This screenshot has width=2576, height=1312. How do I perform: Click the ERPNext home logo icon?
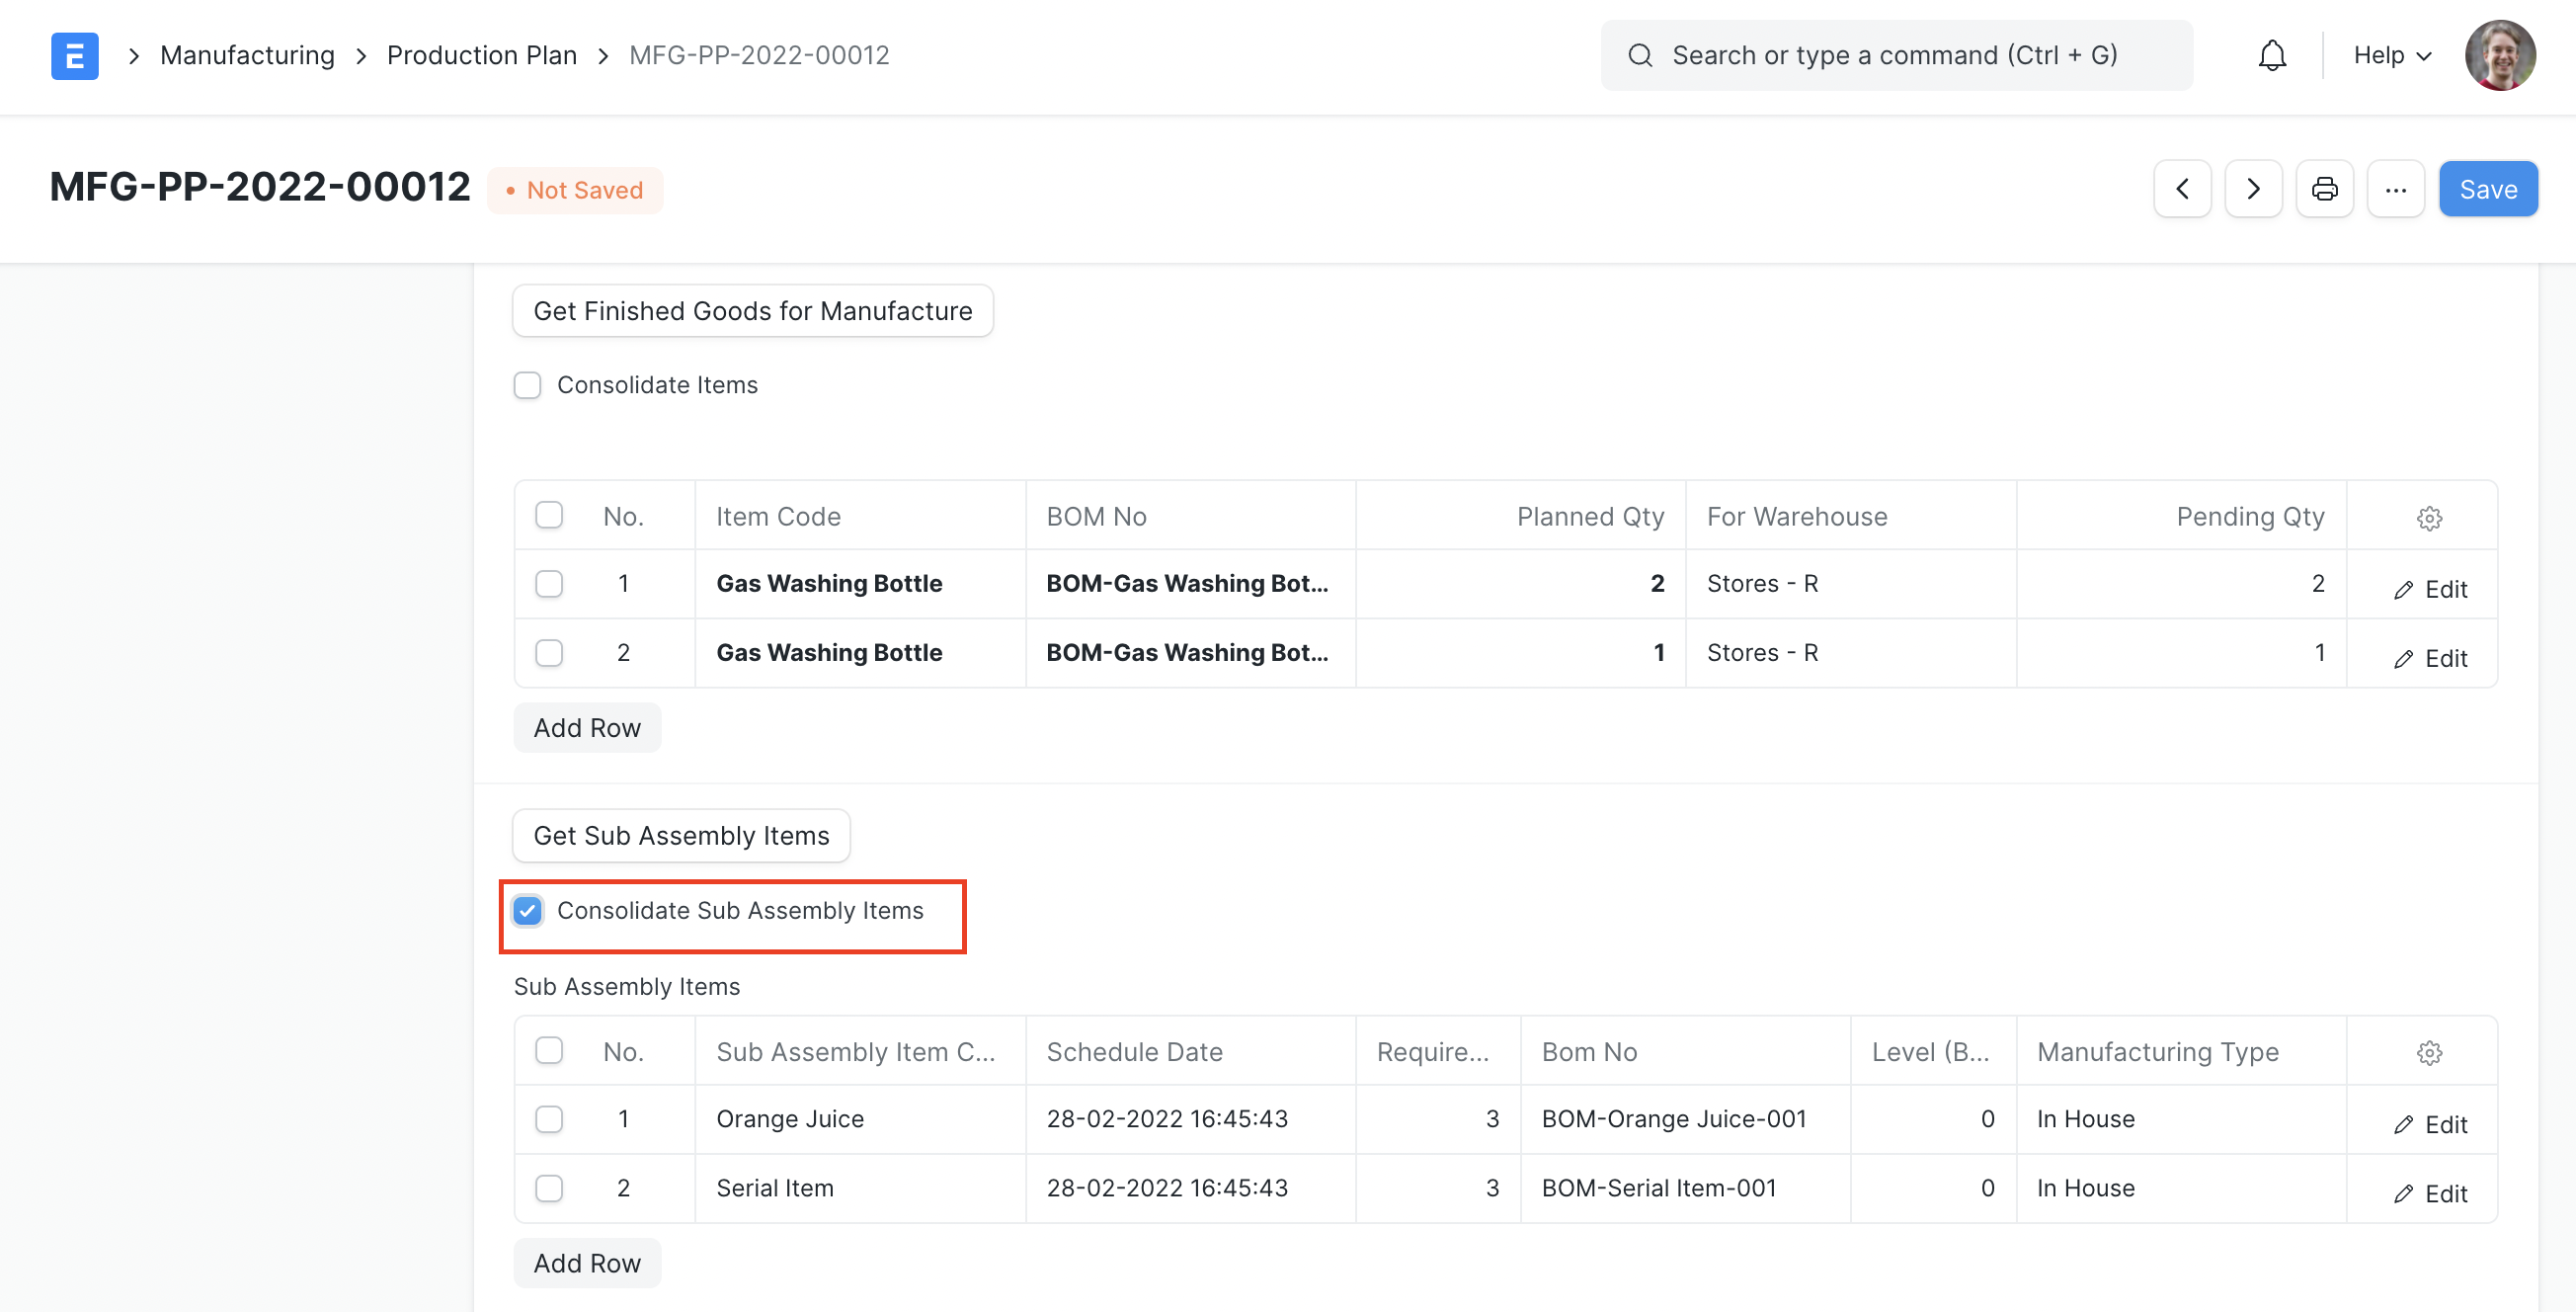point(74,55)
